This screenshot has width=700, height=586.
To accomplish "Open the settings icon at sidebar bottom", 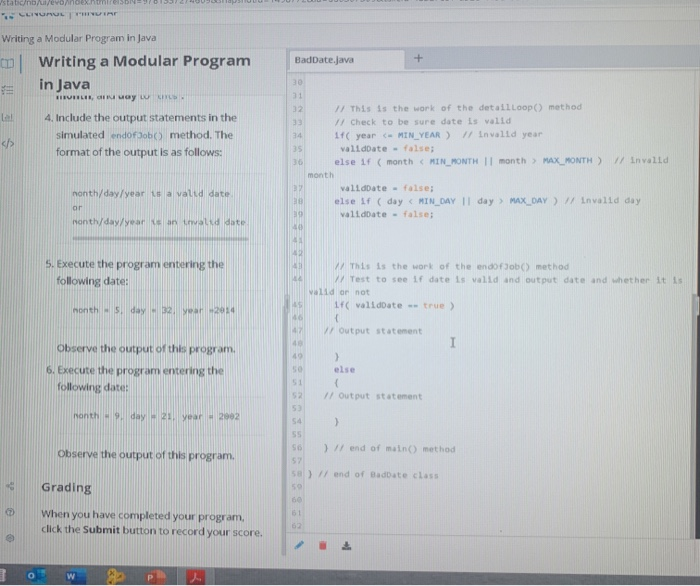I will tap(10, 538).
